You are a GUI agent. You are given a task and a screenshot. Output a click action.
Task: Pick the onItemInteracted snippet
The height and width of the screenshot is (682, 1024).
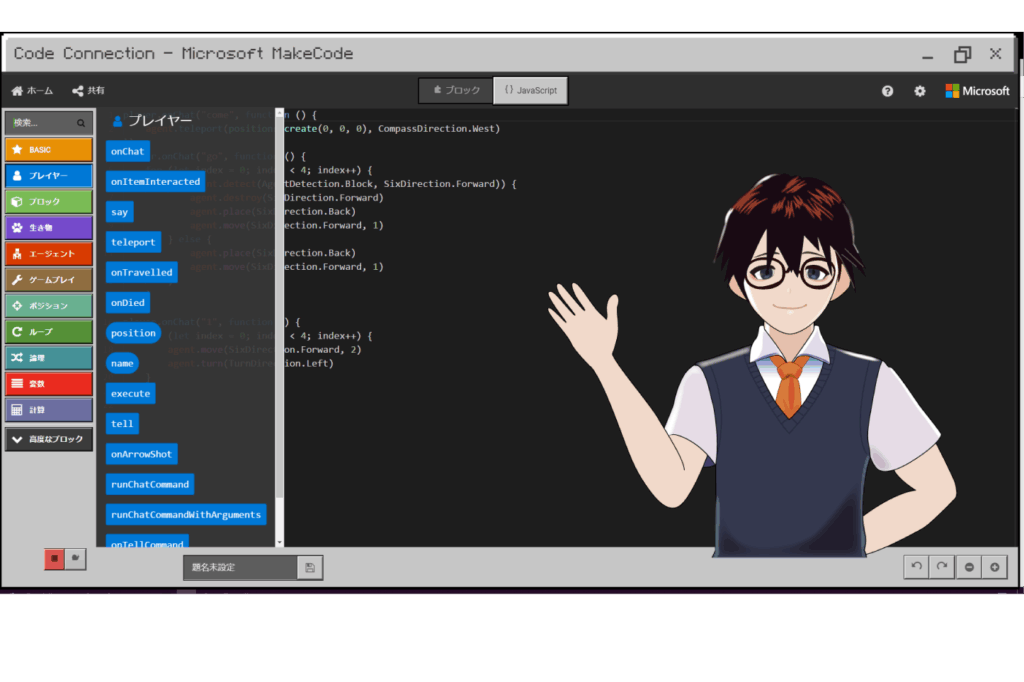click(155, 182)
